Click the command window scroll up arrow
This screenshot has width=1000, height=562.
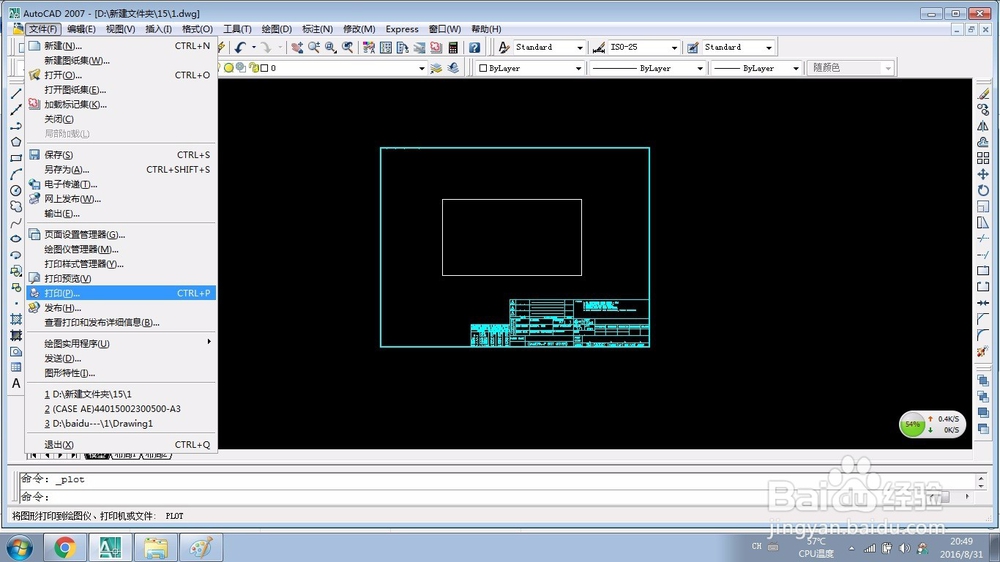(981, 478)
